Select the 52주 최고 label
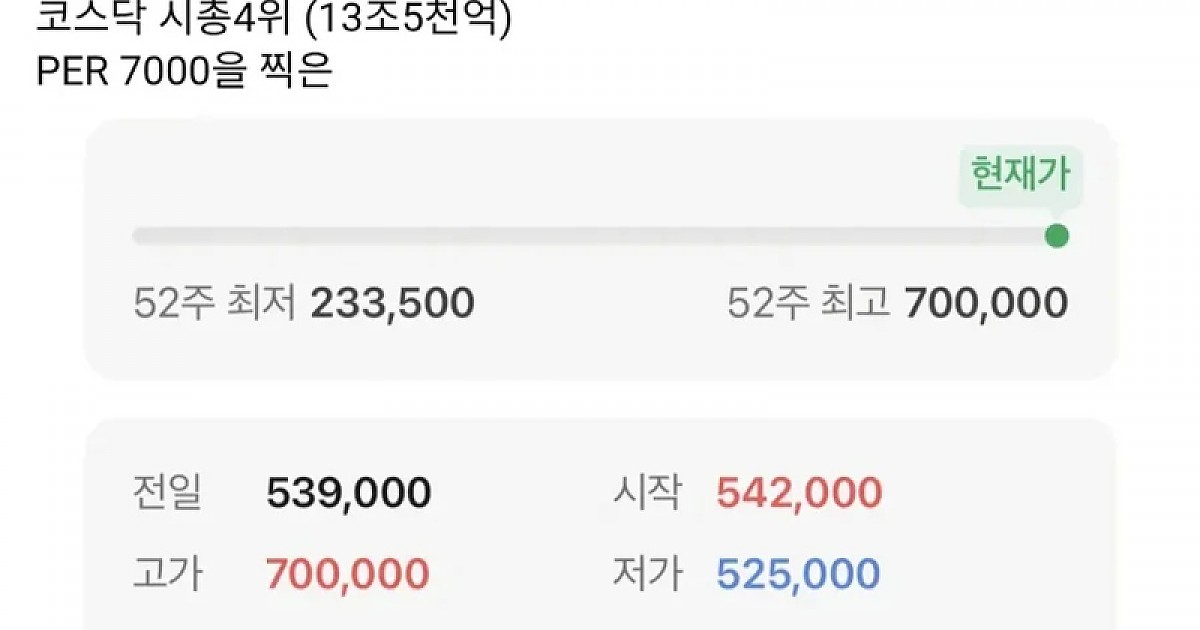 808,303
